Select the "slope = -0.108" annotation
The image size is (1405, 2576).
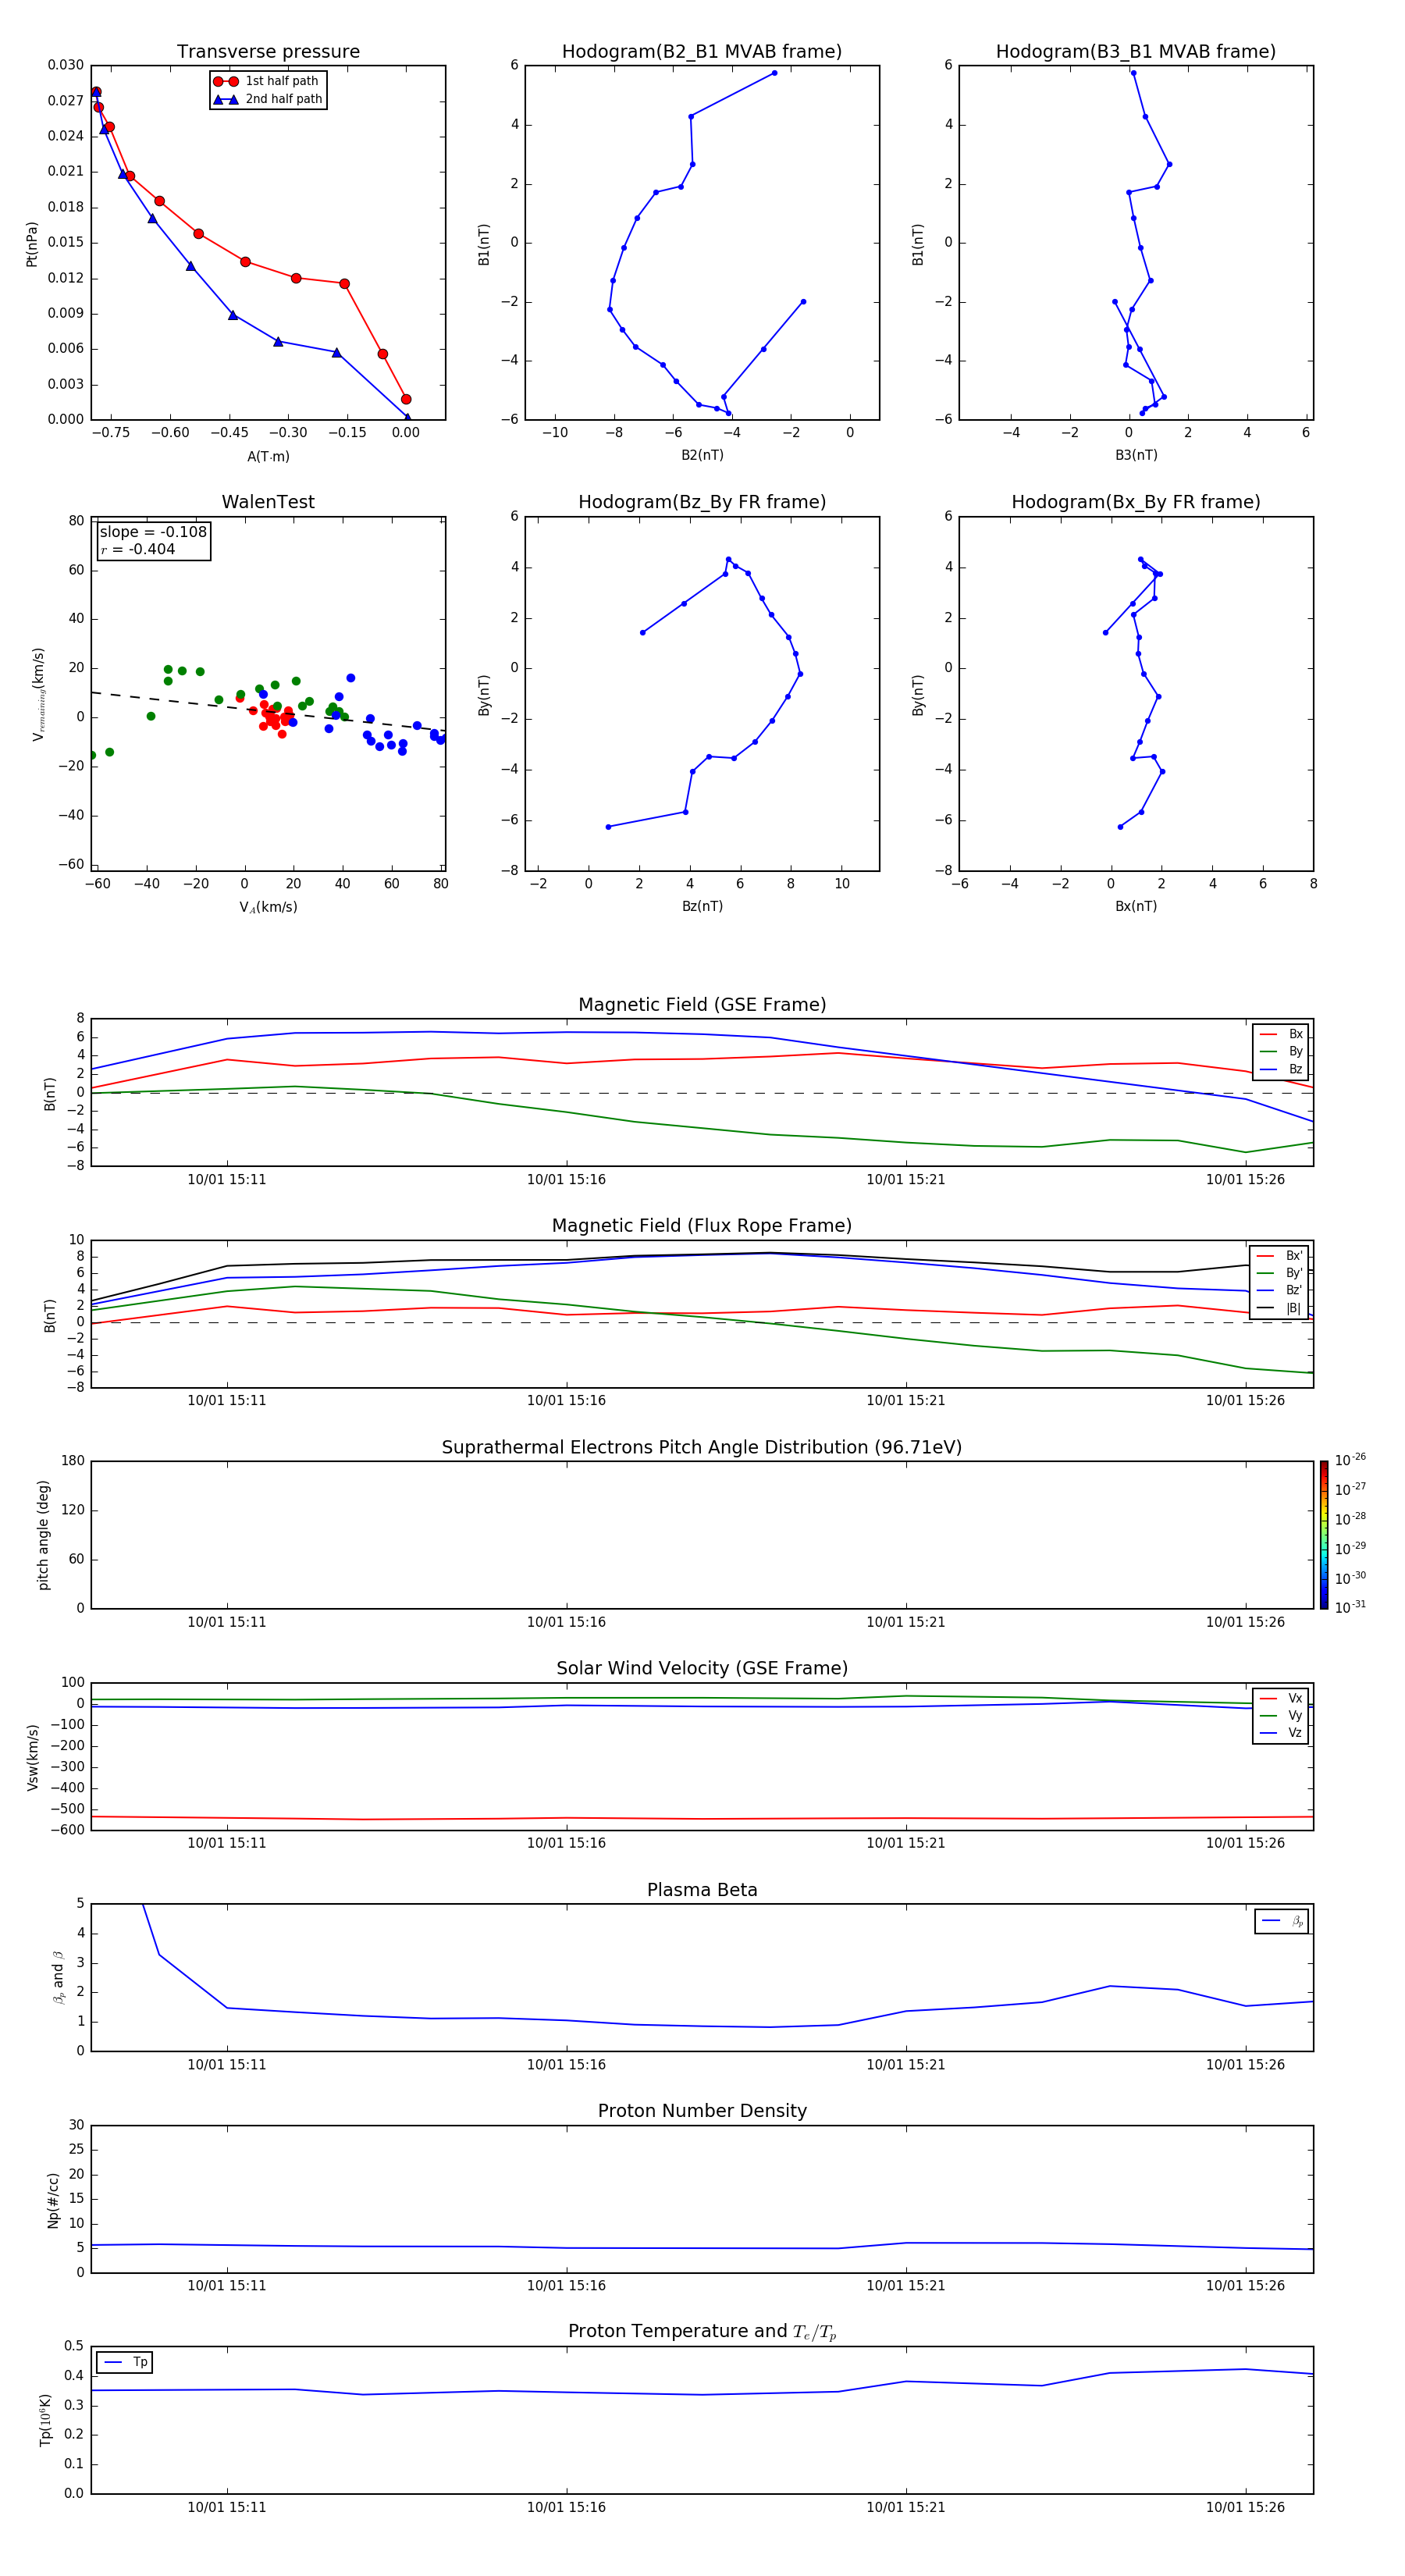pos(153,532)
